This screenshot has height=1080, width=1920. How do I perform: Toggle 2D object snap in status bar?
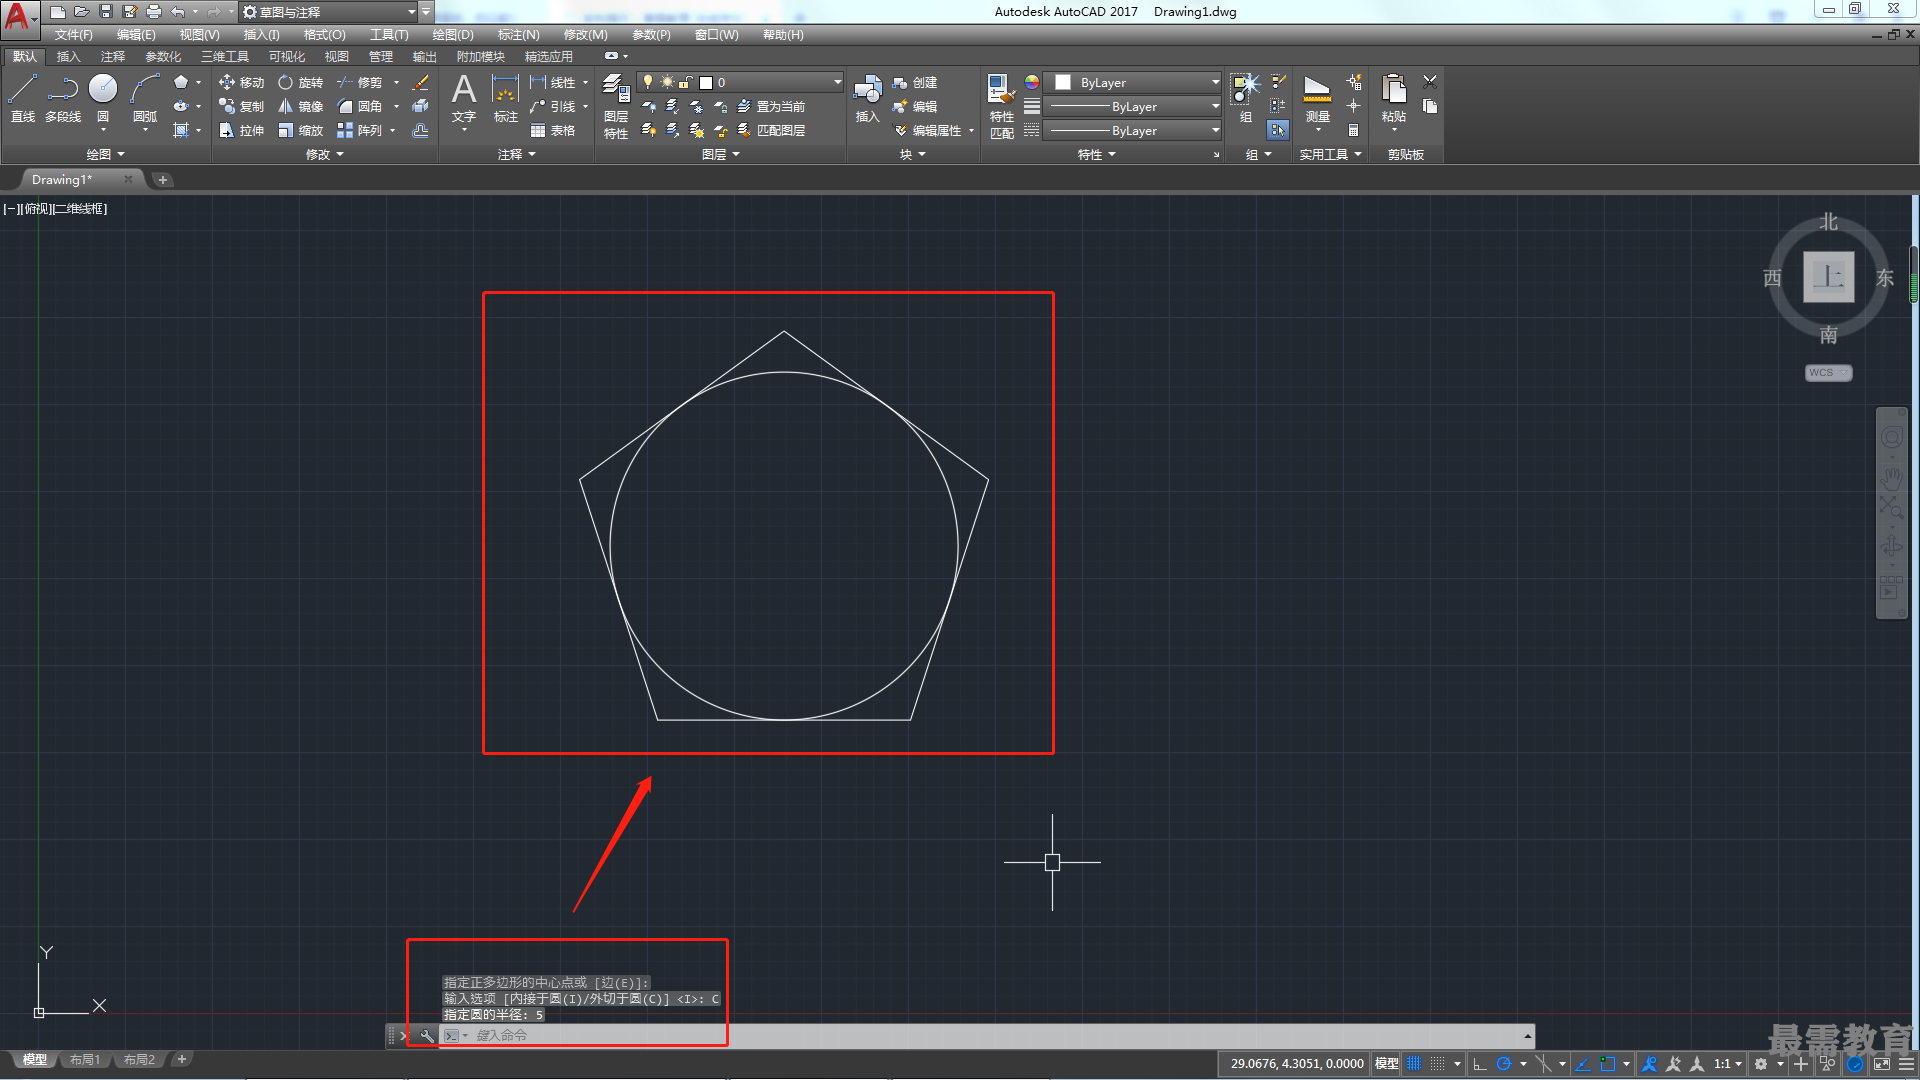pyautogui.click(x=1608, y=1064)
